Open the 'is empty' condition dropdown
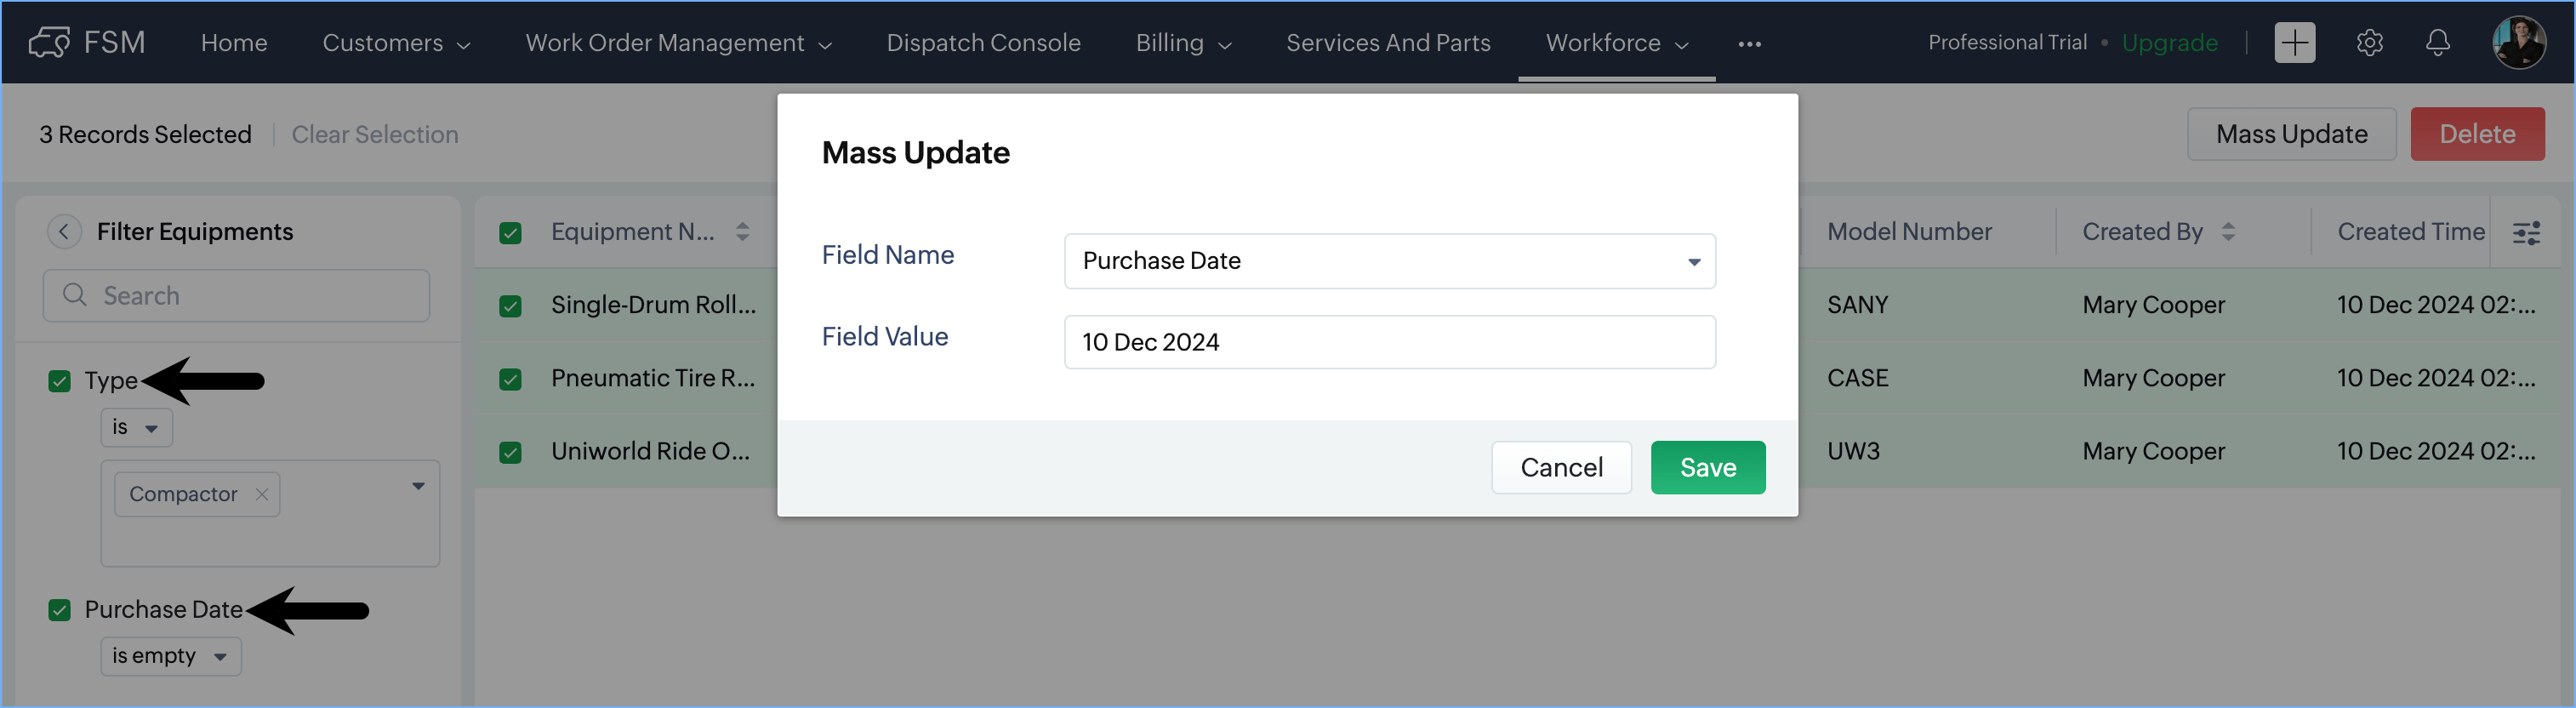Screen dimensions: 2576x708 [170, 657]
